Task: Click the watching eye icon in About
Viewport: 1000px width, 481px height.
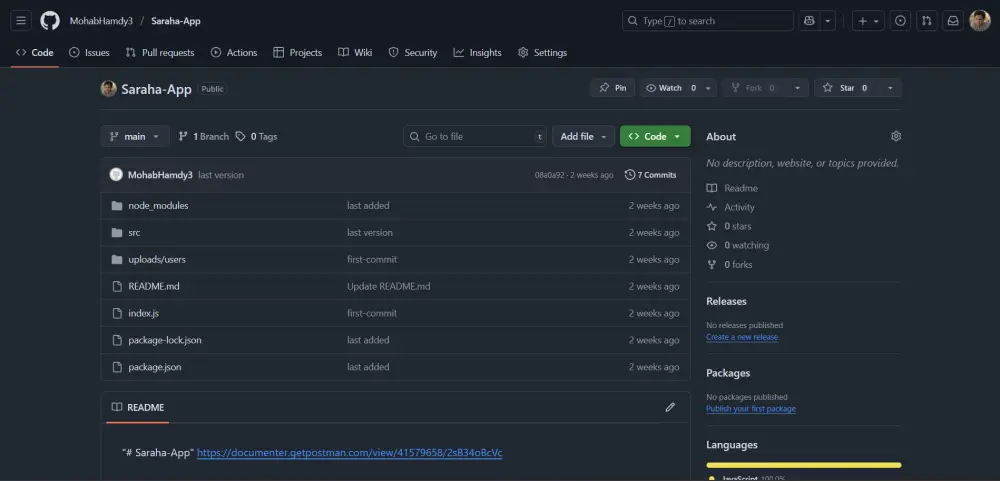Action: click(712, 245)
